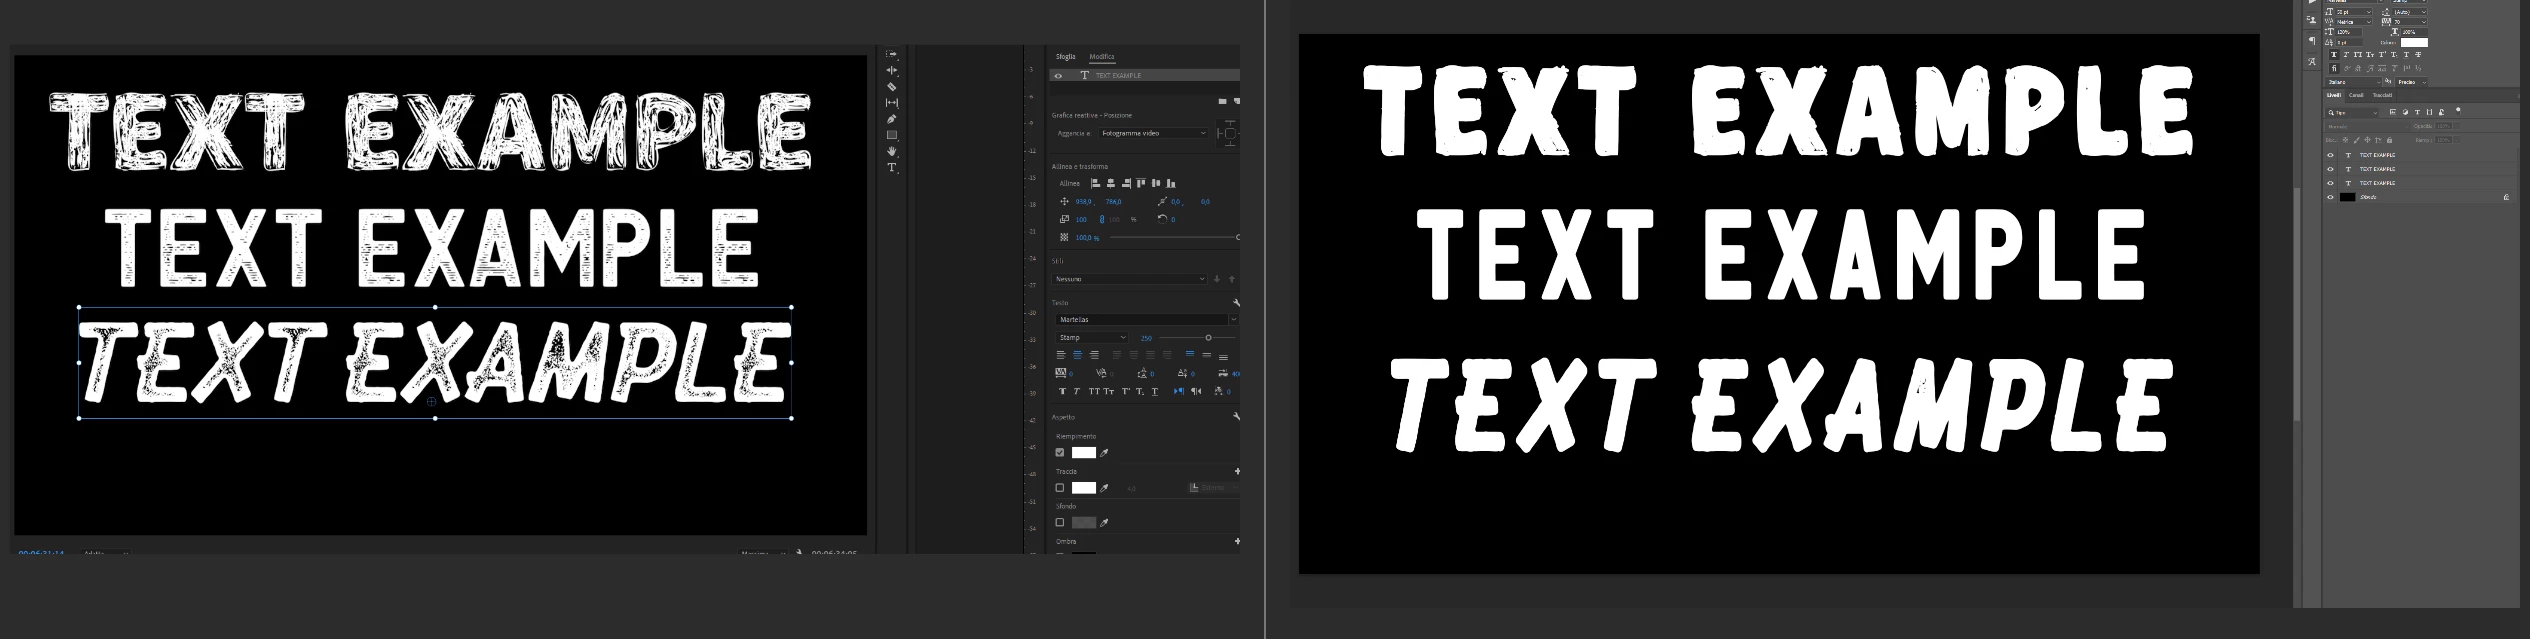The height and width of the screenshot is (639, 2530).
Task: Left-align text in Premiere Testo section
Action: point(1061,354)
